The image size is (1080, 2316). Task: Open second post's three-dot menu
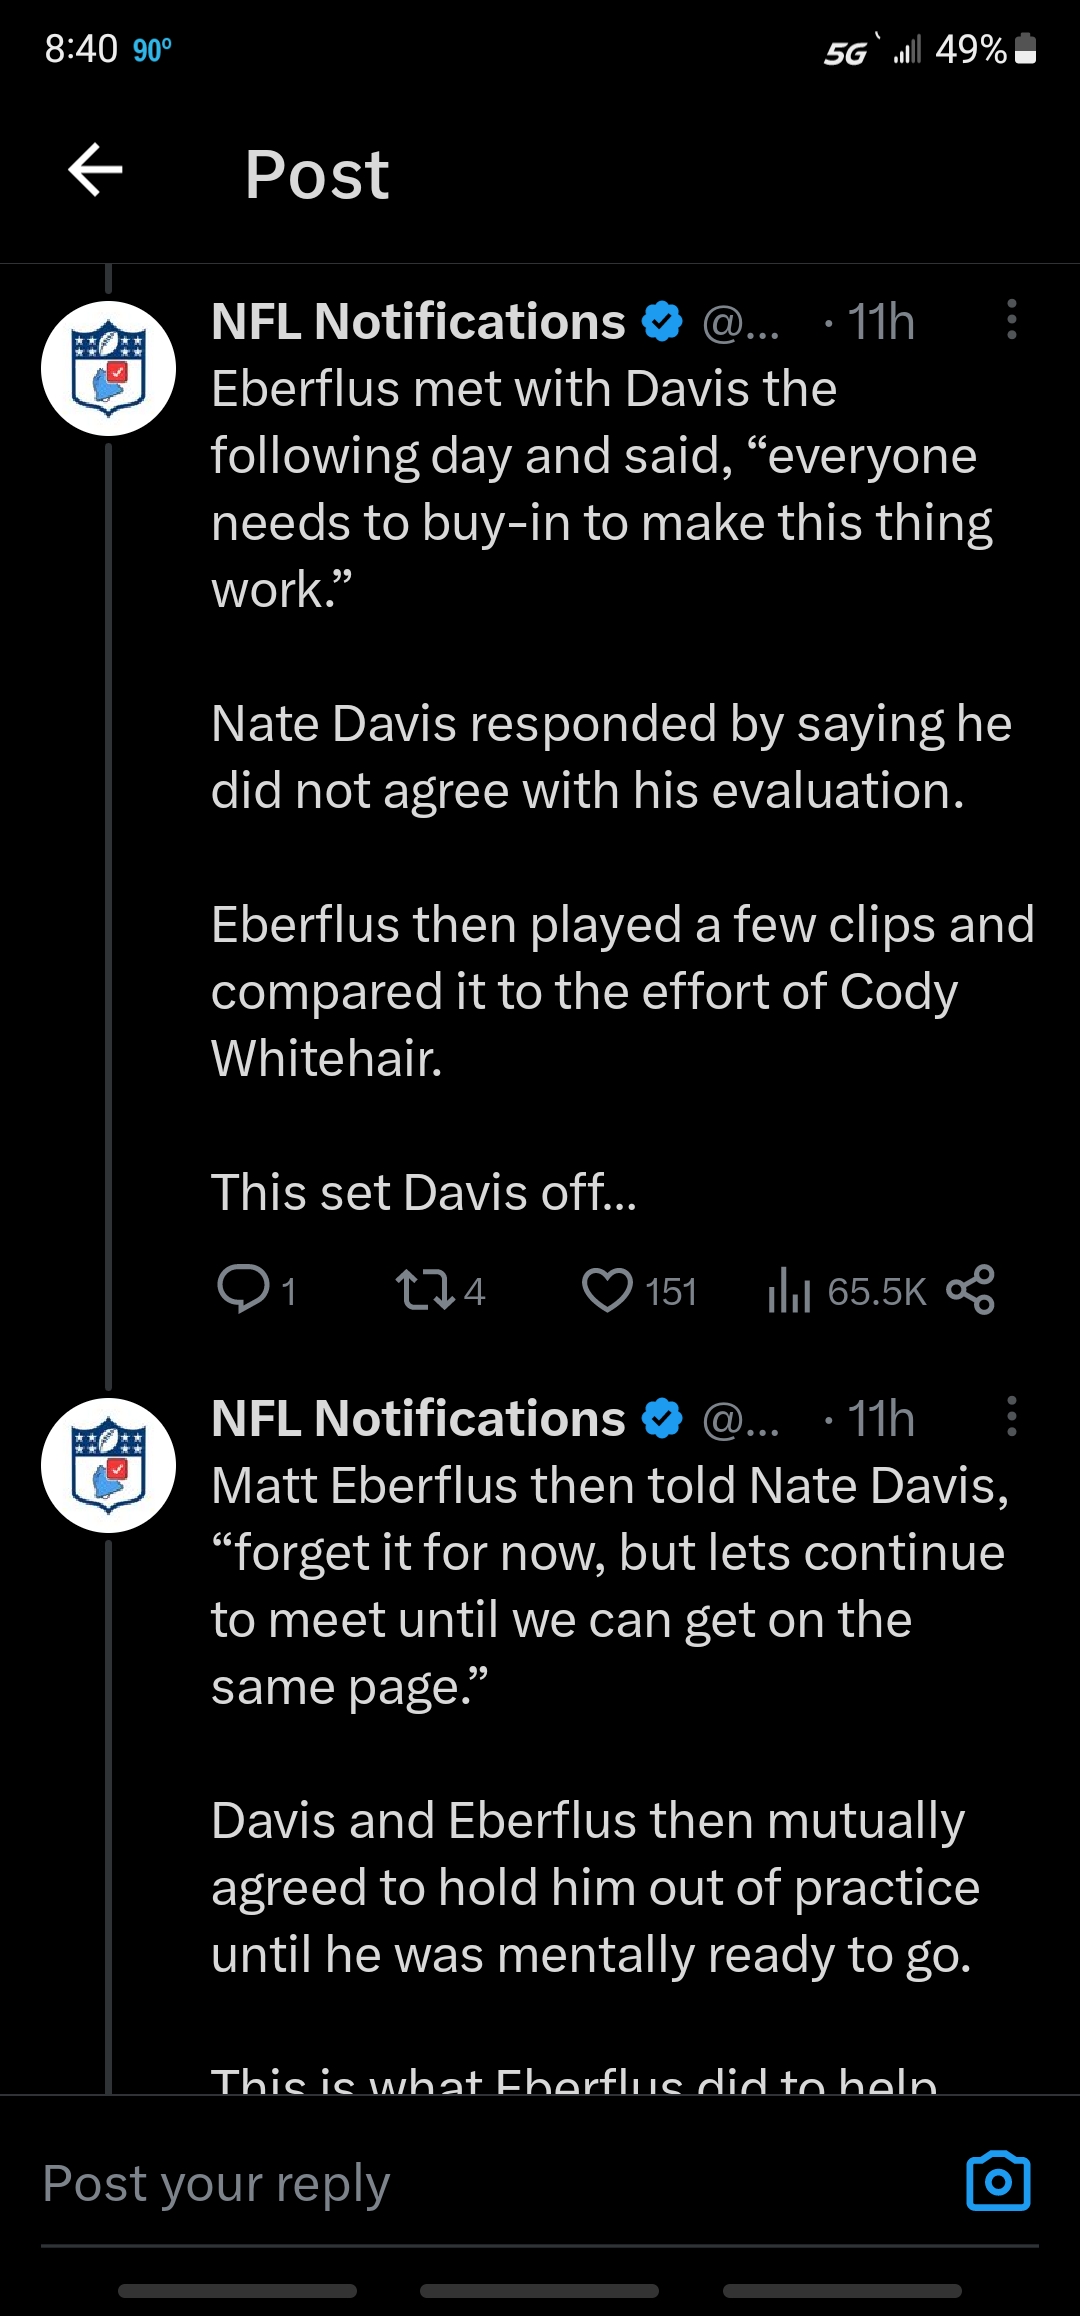pyautogui.click(x=1012, y=1417)
